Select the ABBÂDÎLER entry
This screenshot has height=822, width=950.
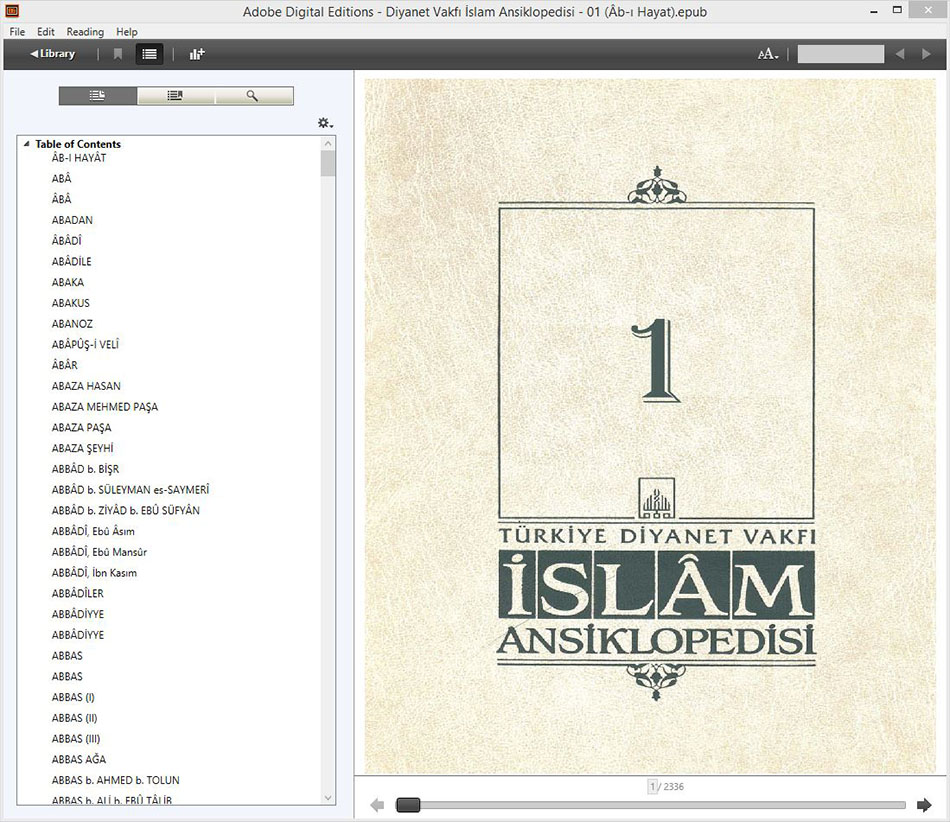(78, 593)
